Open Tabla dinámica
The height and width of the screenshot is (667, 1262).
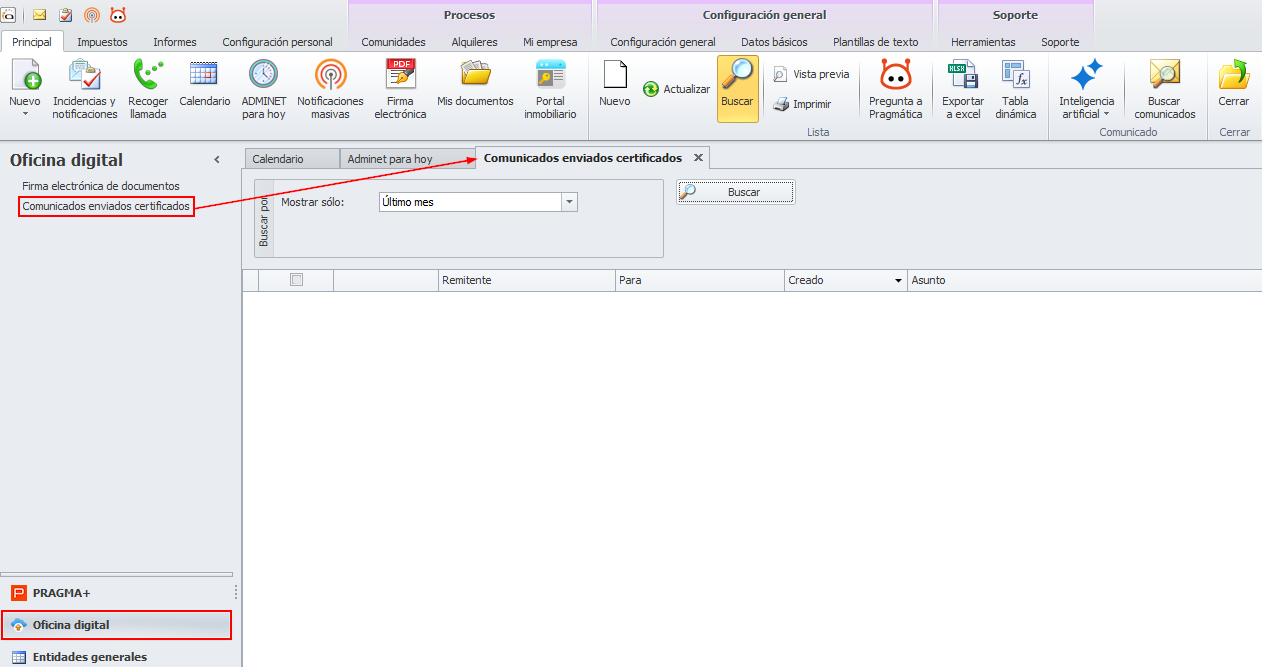point(1016,89)
